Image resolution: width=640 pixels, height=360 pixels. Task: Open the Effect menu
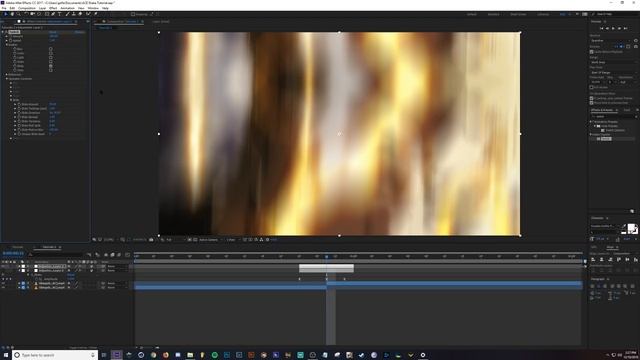click(x=53, y=8)
